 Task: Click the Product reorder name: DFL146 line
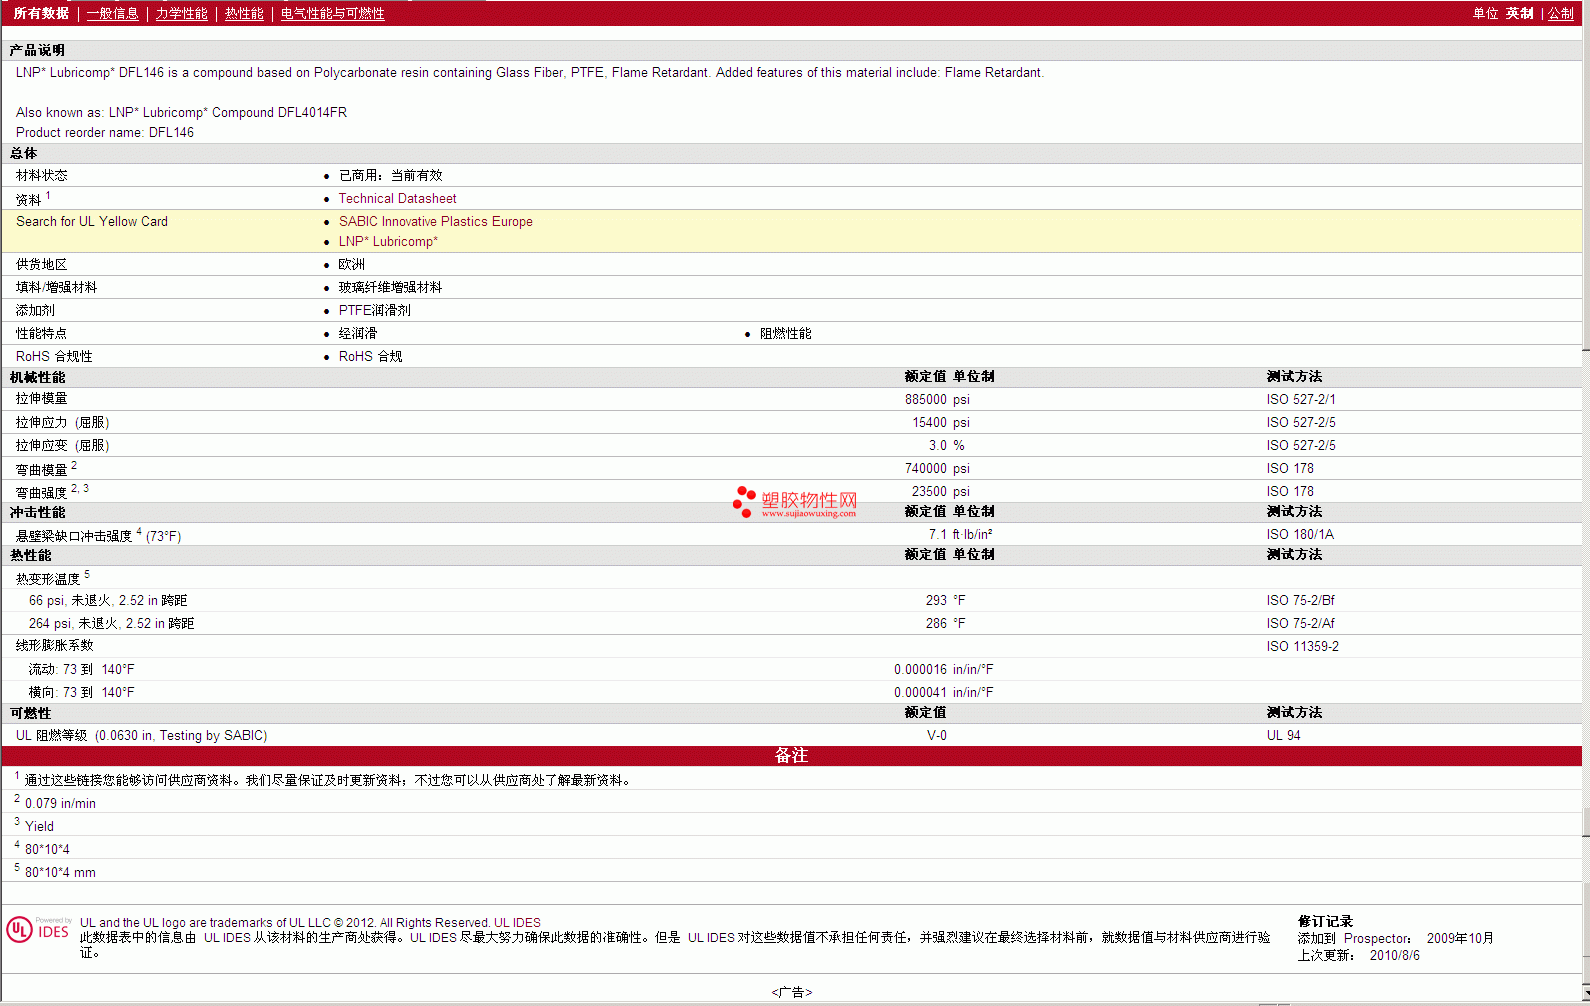(x=105, y=132)
